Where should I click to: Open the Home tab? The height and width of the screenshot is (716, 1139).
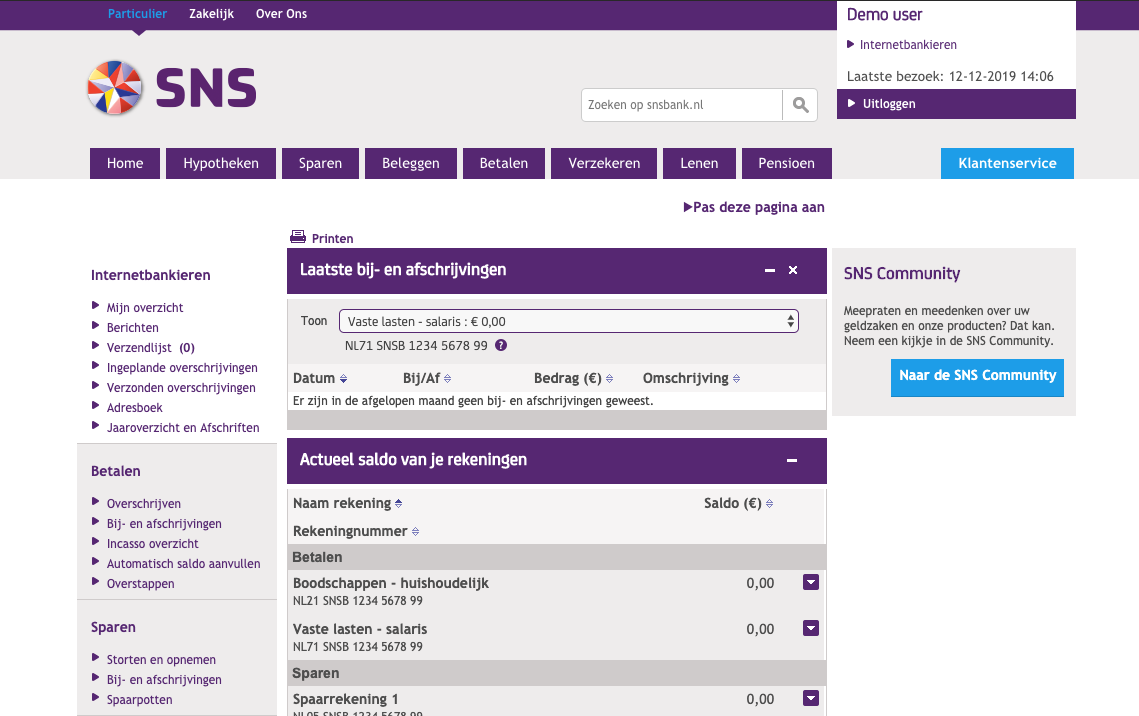[x=125, y=163]
